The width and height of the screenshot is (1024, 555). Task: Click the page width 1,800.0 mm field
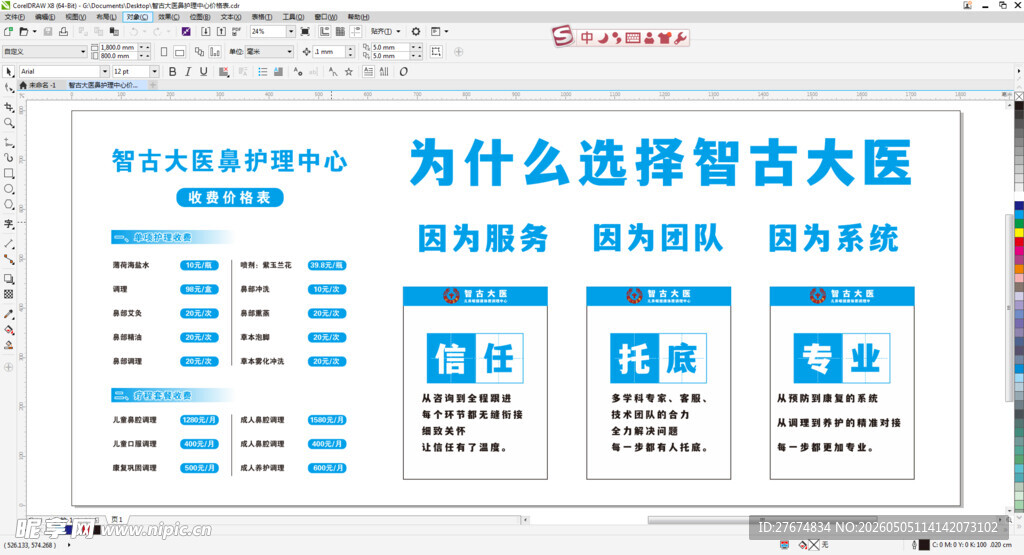click(x=118, y=48)
